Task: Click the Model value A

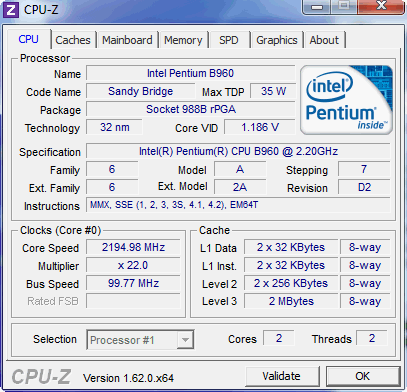Action: [240, 169]
